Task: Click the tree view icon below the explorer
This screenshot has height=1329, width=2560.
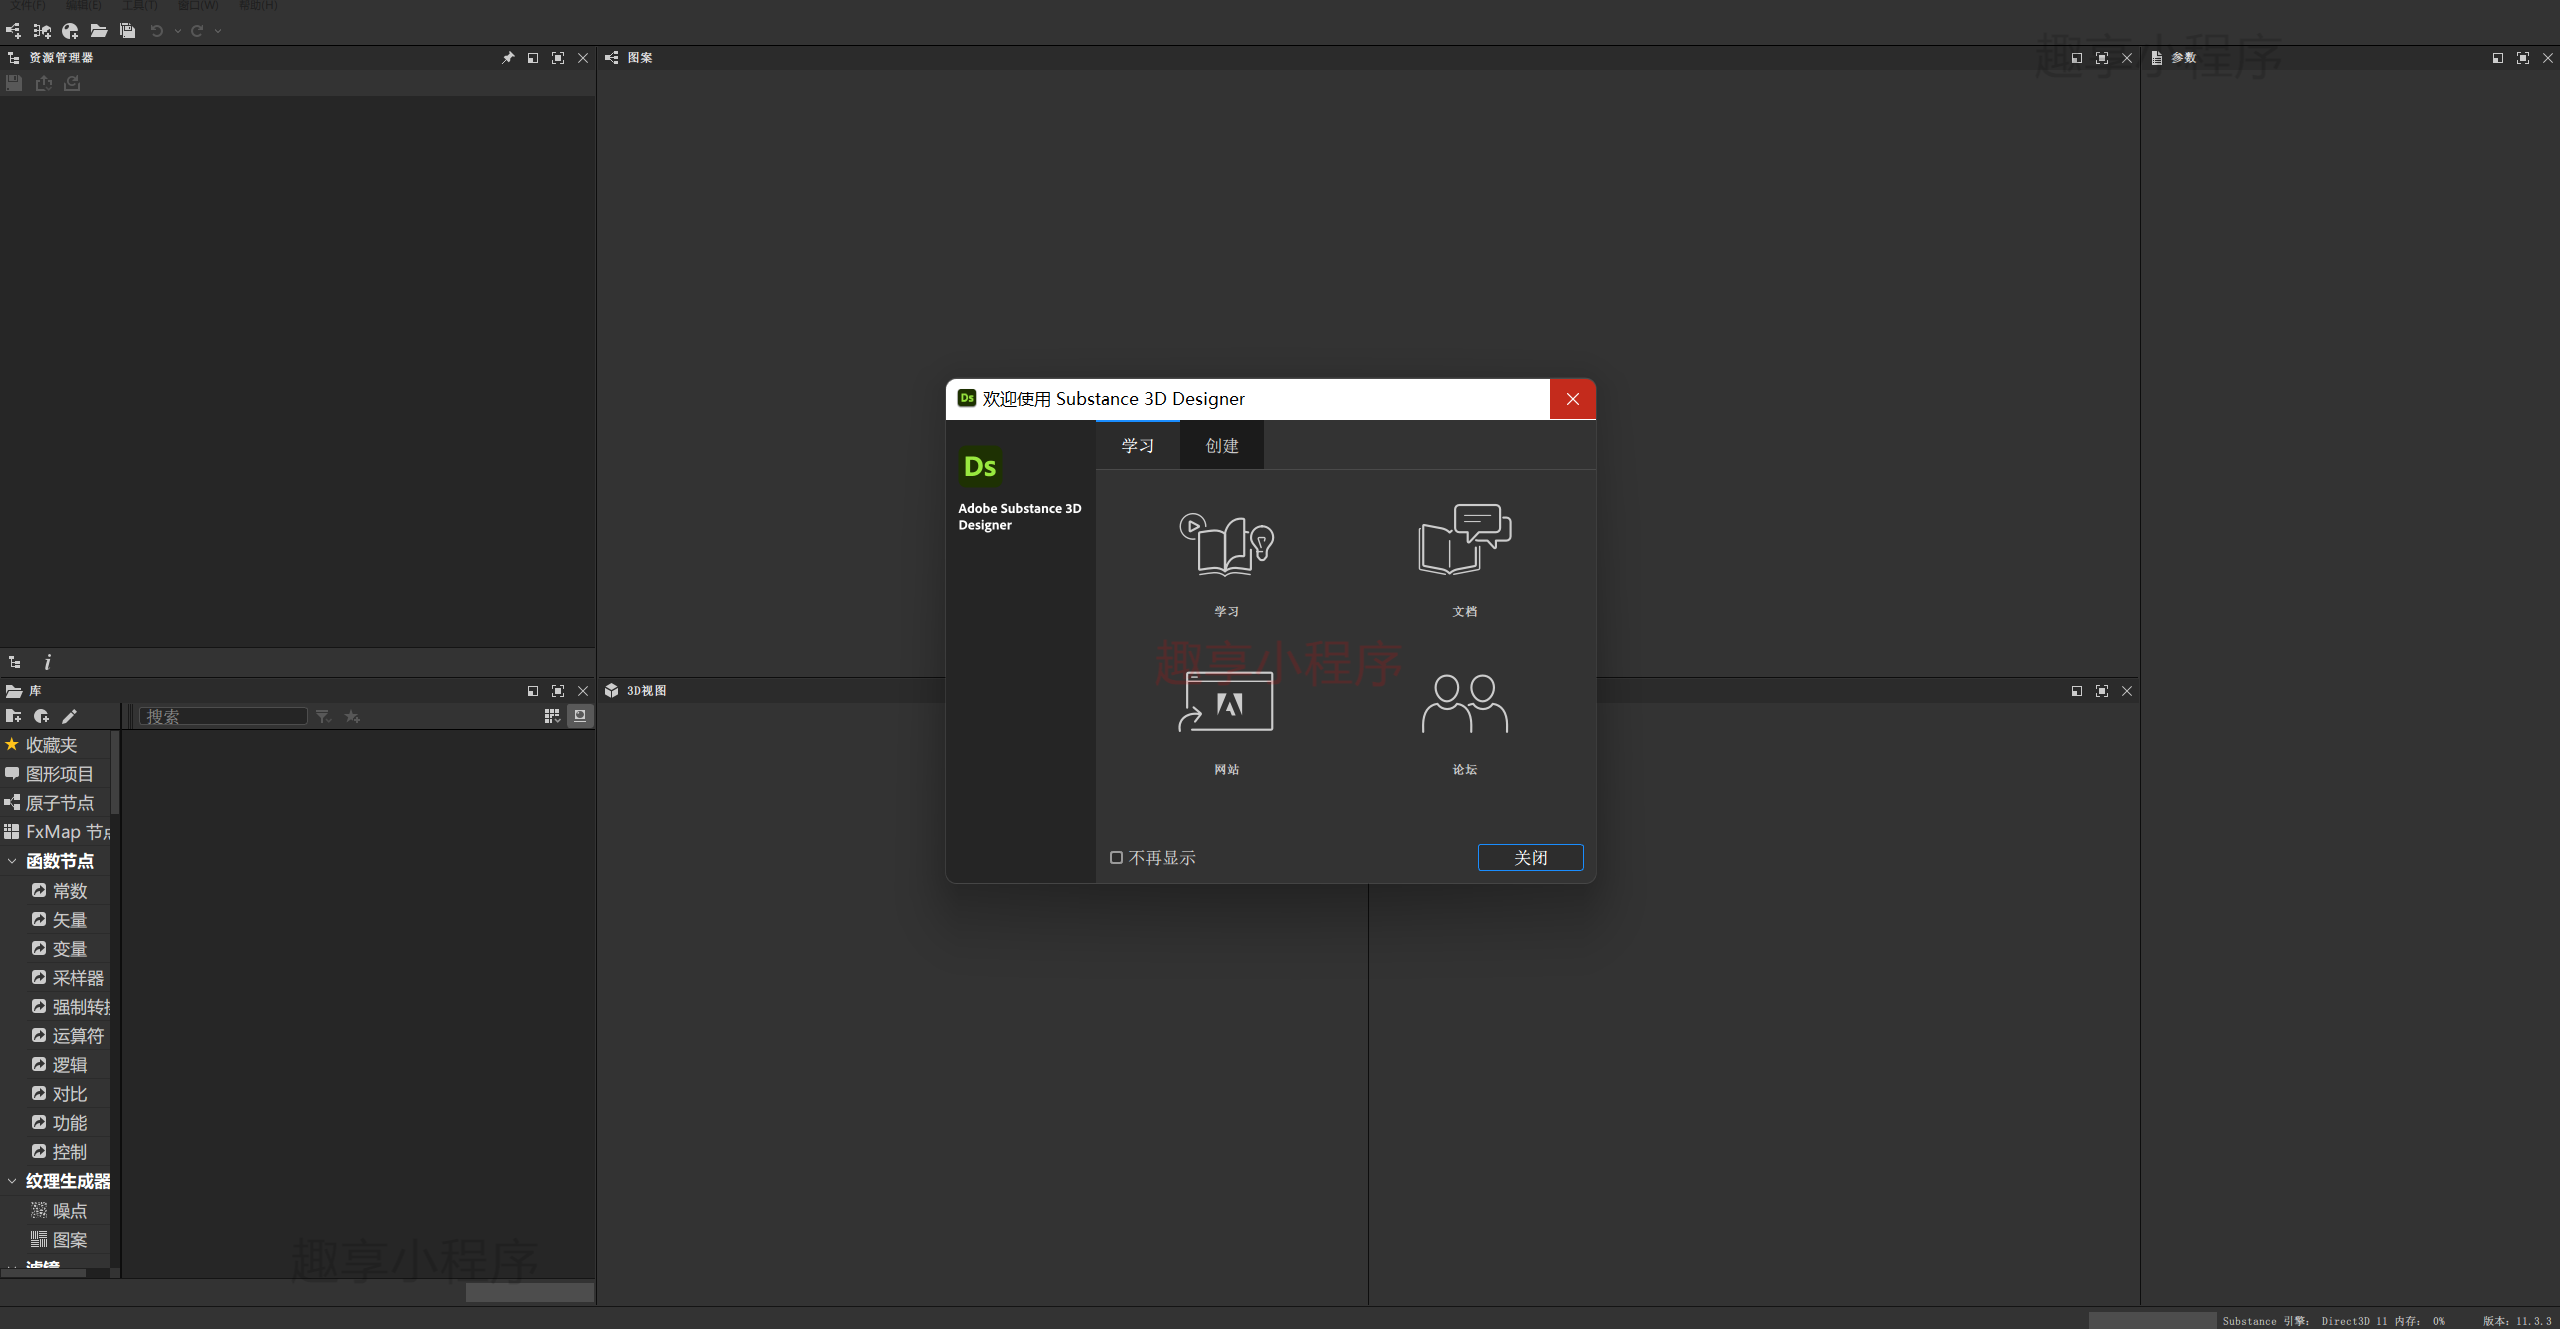Action: (x=15, y=662)
